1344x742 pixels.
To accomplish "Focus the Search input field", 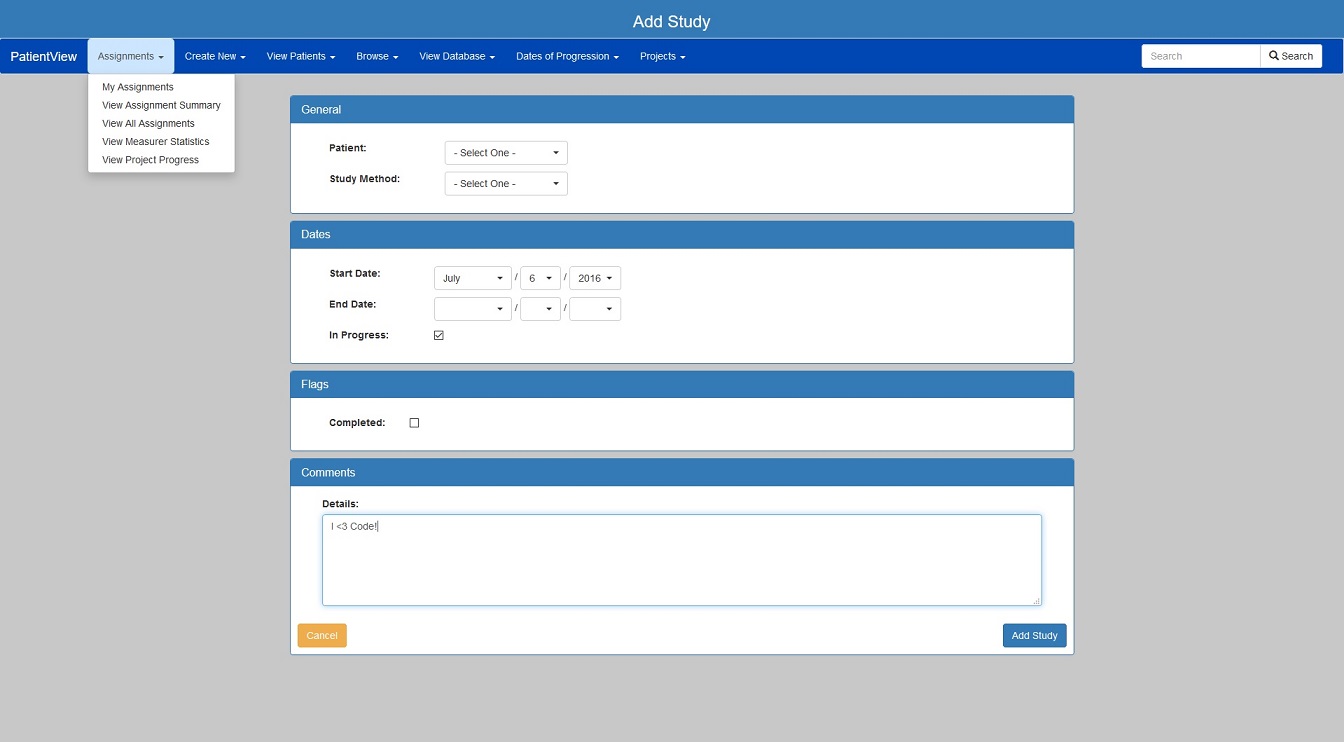I will [x=1201, y=56].
